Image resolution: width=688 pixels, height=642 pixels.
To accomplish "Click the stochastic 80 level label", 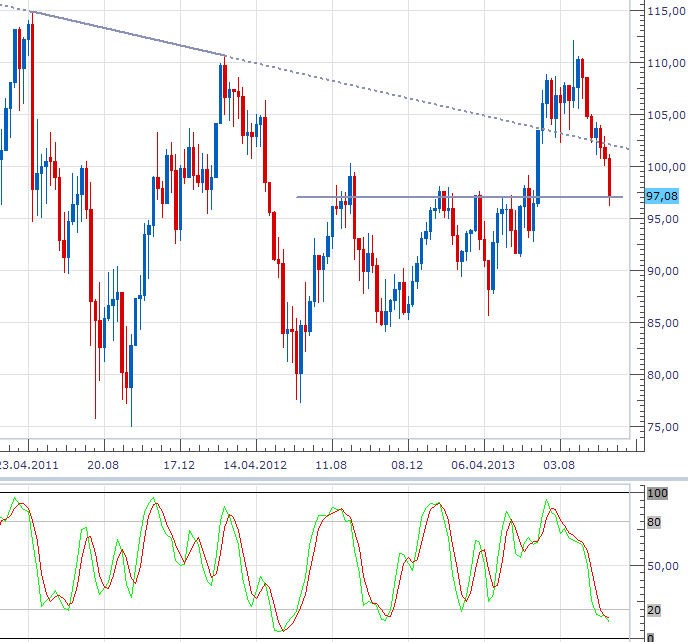I will pyautogui.click(x=654, y=522).
